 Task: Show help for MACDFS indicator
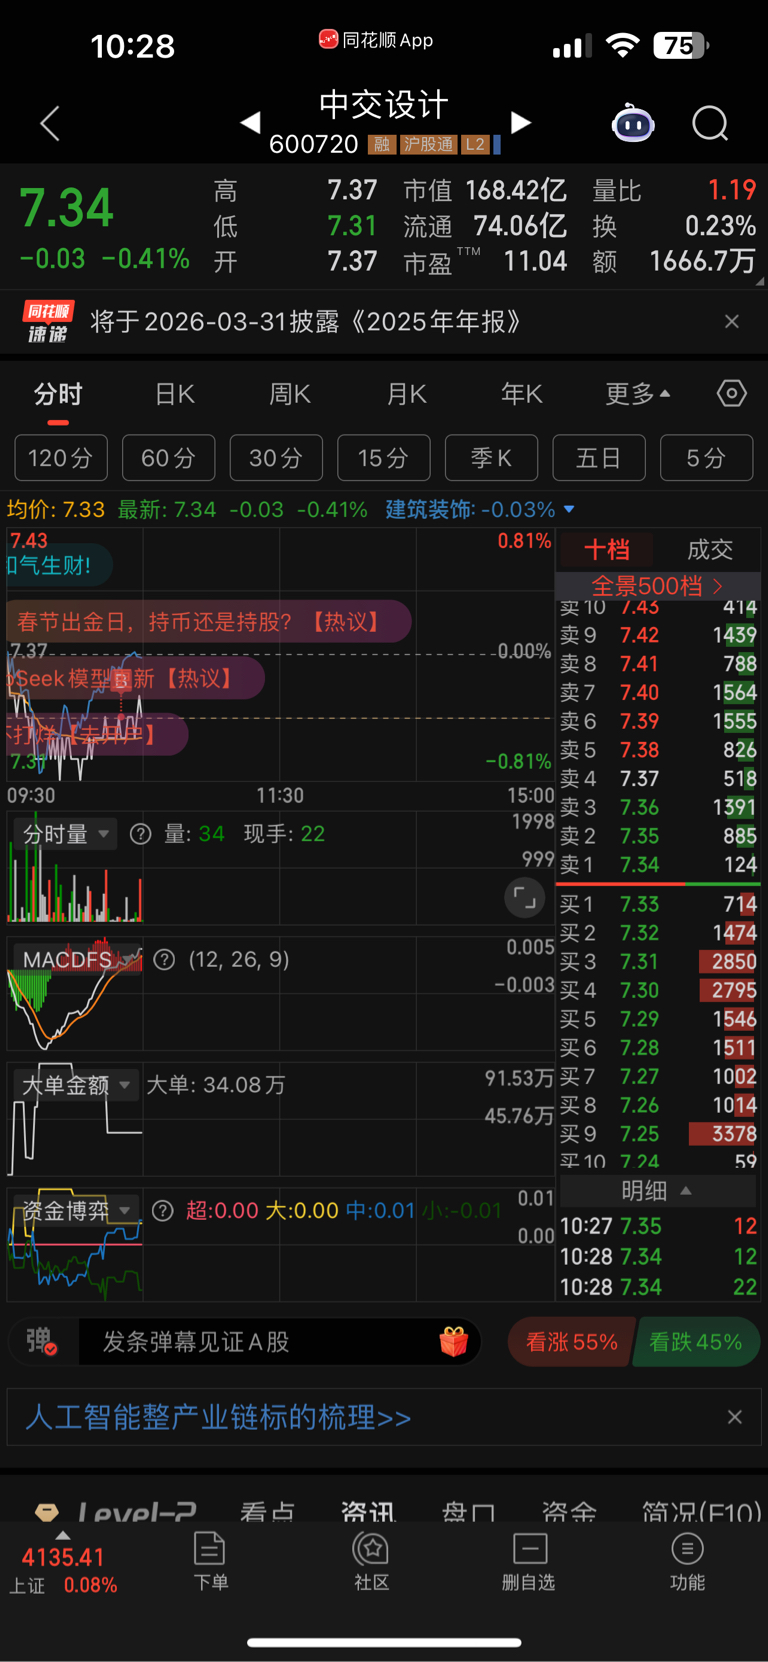[x=165, y=960]
